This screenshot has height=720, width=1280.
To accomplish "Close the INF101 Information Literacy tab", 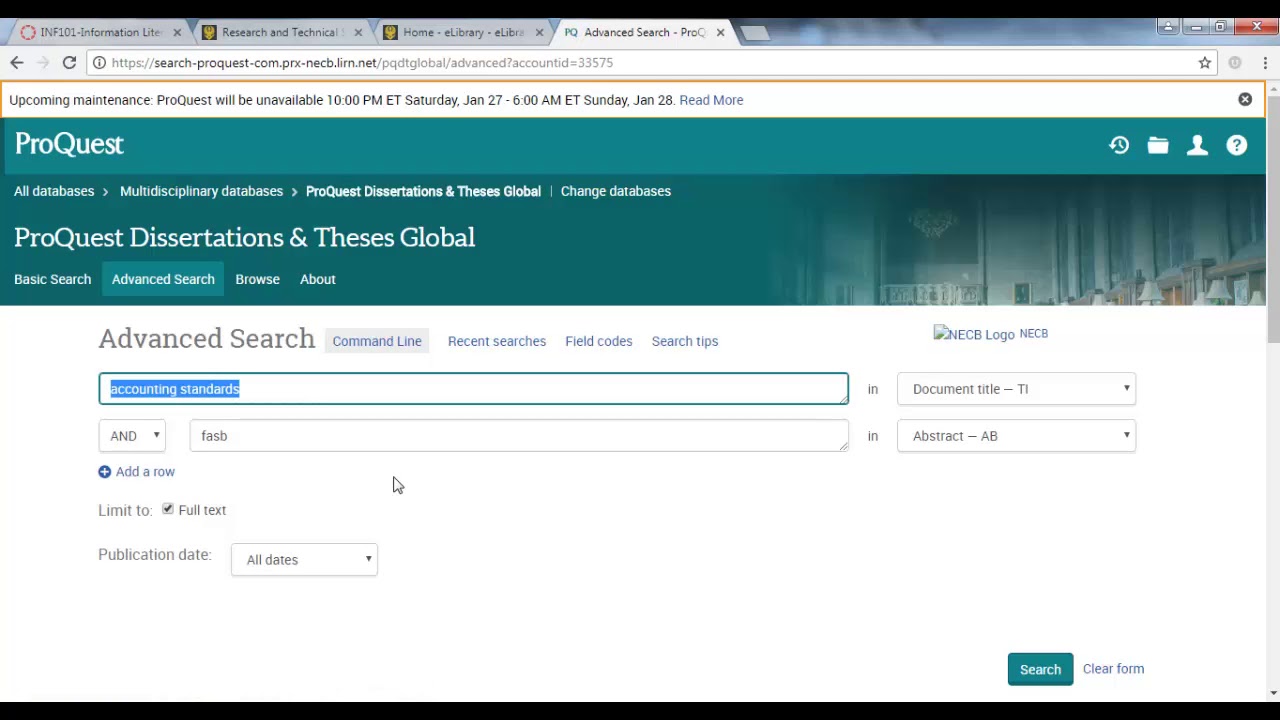I will point(177,32).
